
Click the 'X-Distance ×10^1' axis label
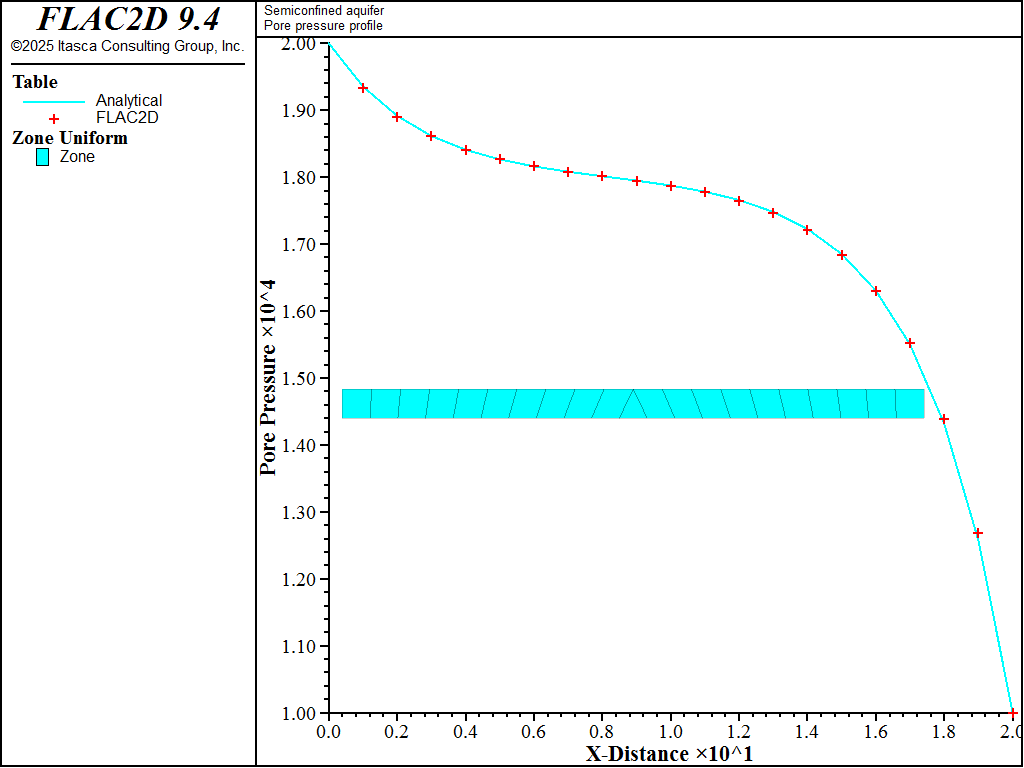(x=668, y=754)
